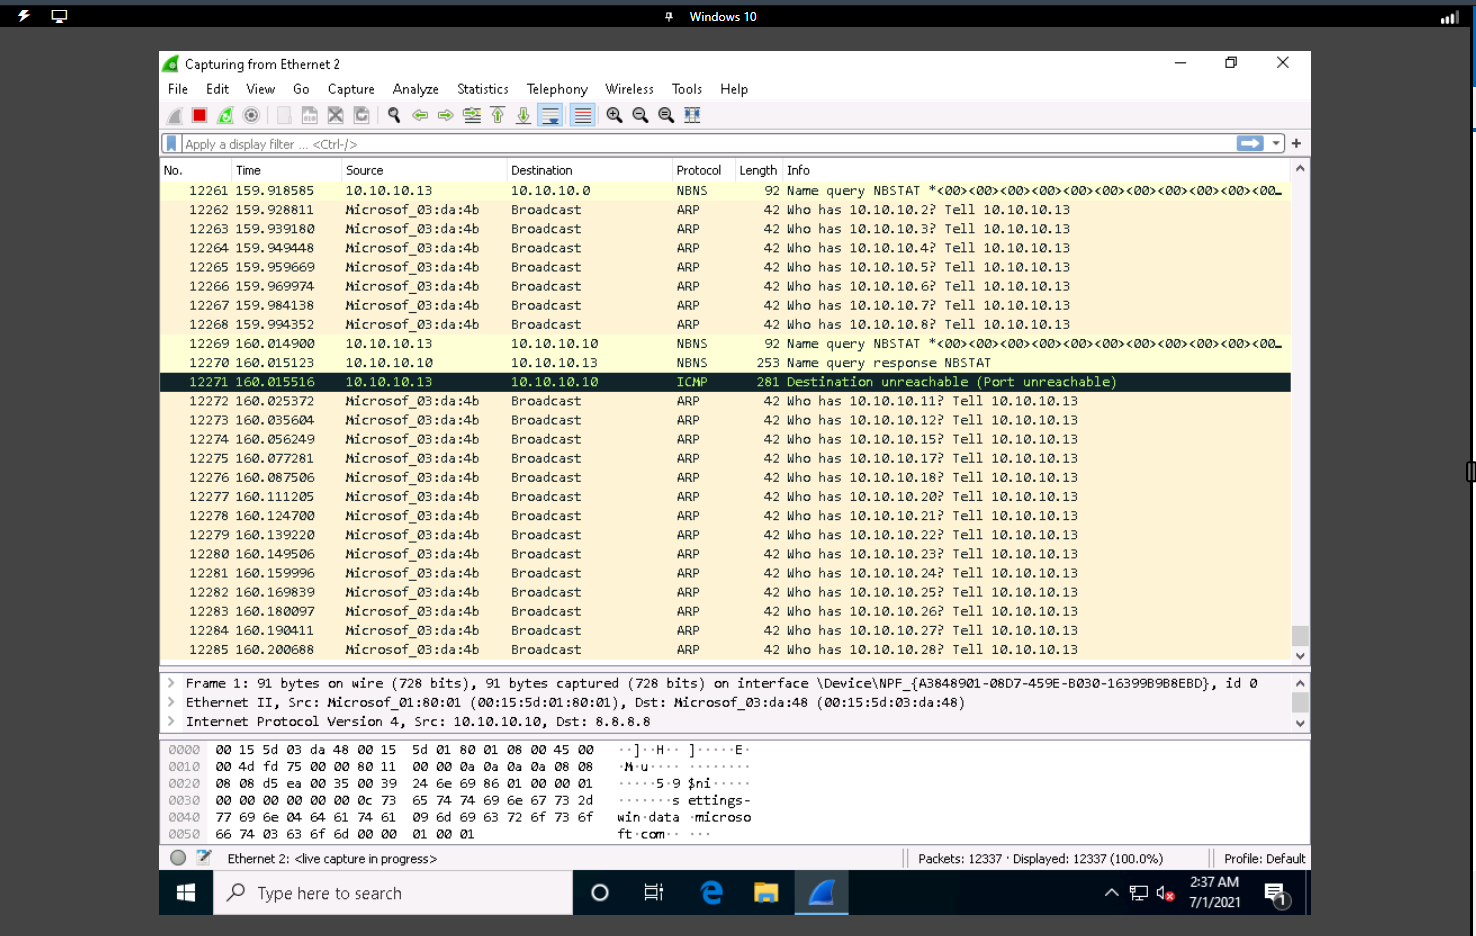
Task: Toggle packet list colorization
Action: [583, 116]
